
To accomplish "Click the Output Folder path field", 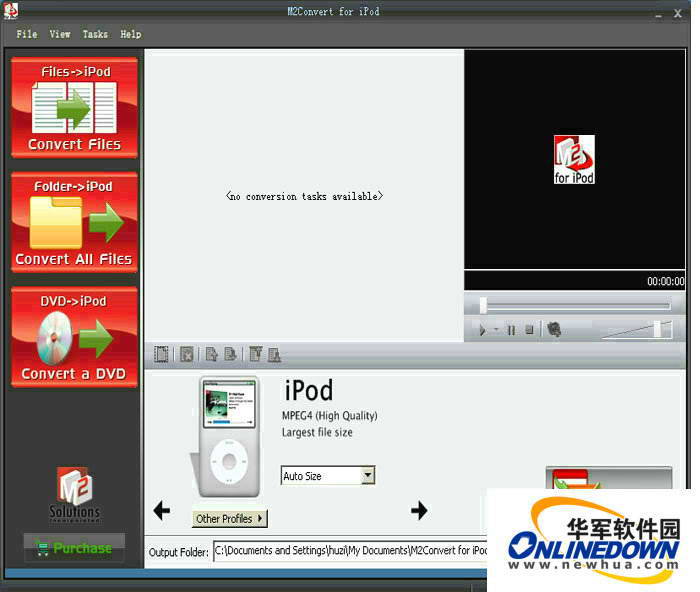I will pyautogui.click(x=350, y=550).
